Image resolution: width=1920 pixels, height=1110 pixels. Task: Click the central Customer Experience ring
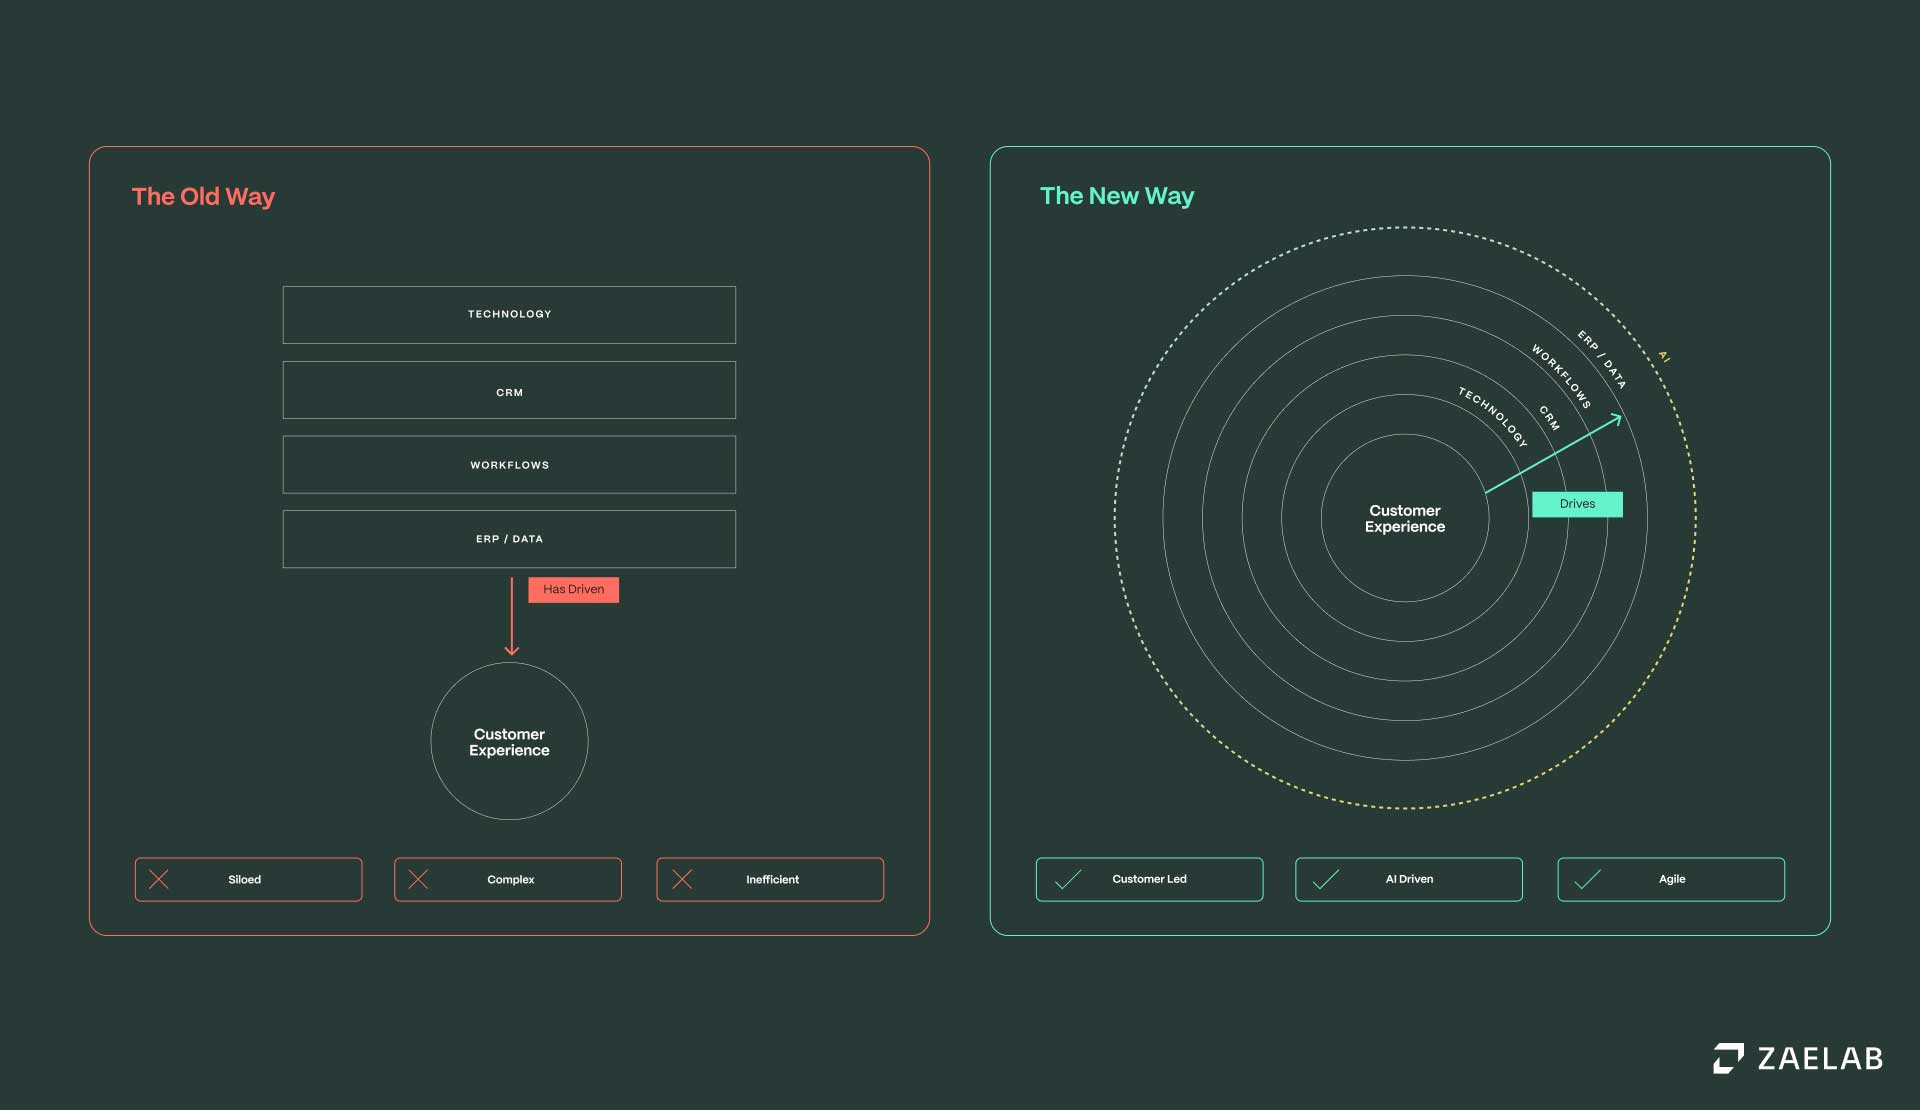coord(1404,518)
